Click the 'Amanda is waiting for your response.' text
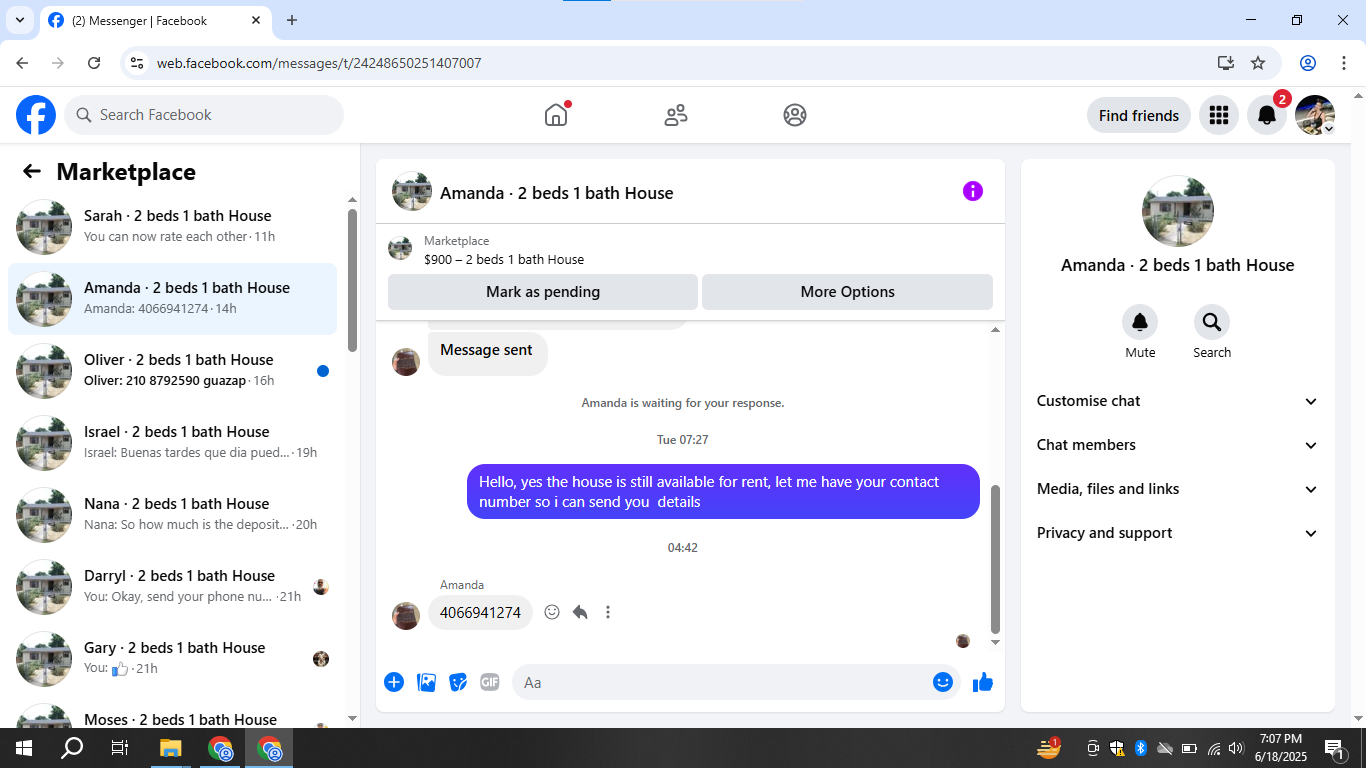 pos(683,403)
